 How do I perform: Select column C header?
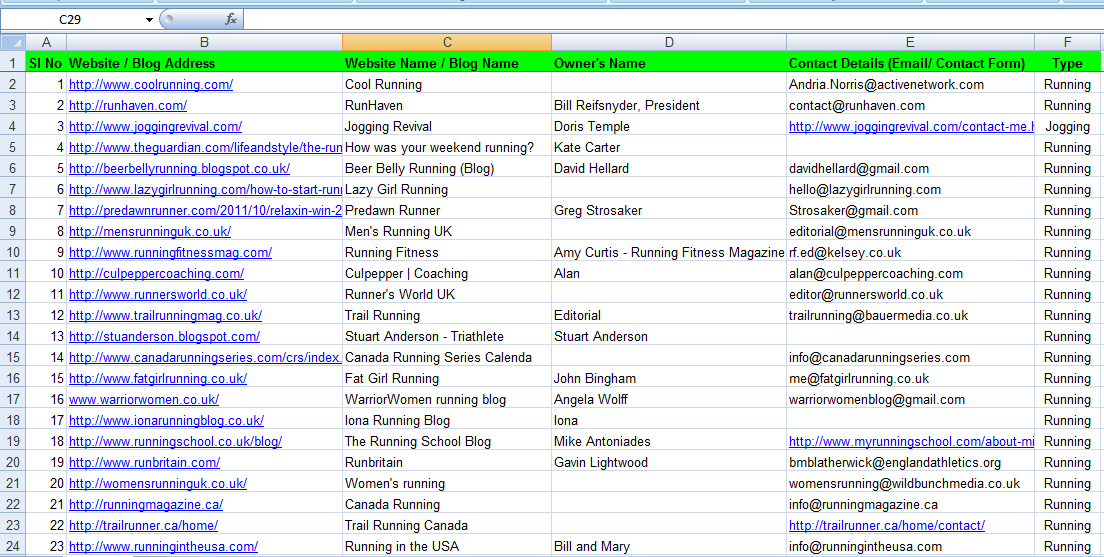pos(447,42)
